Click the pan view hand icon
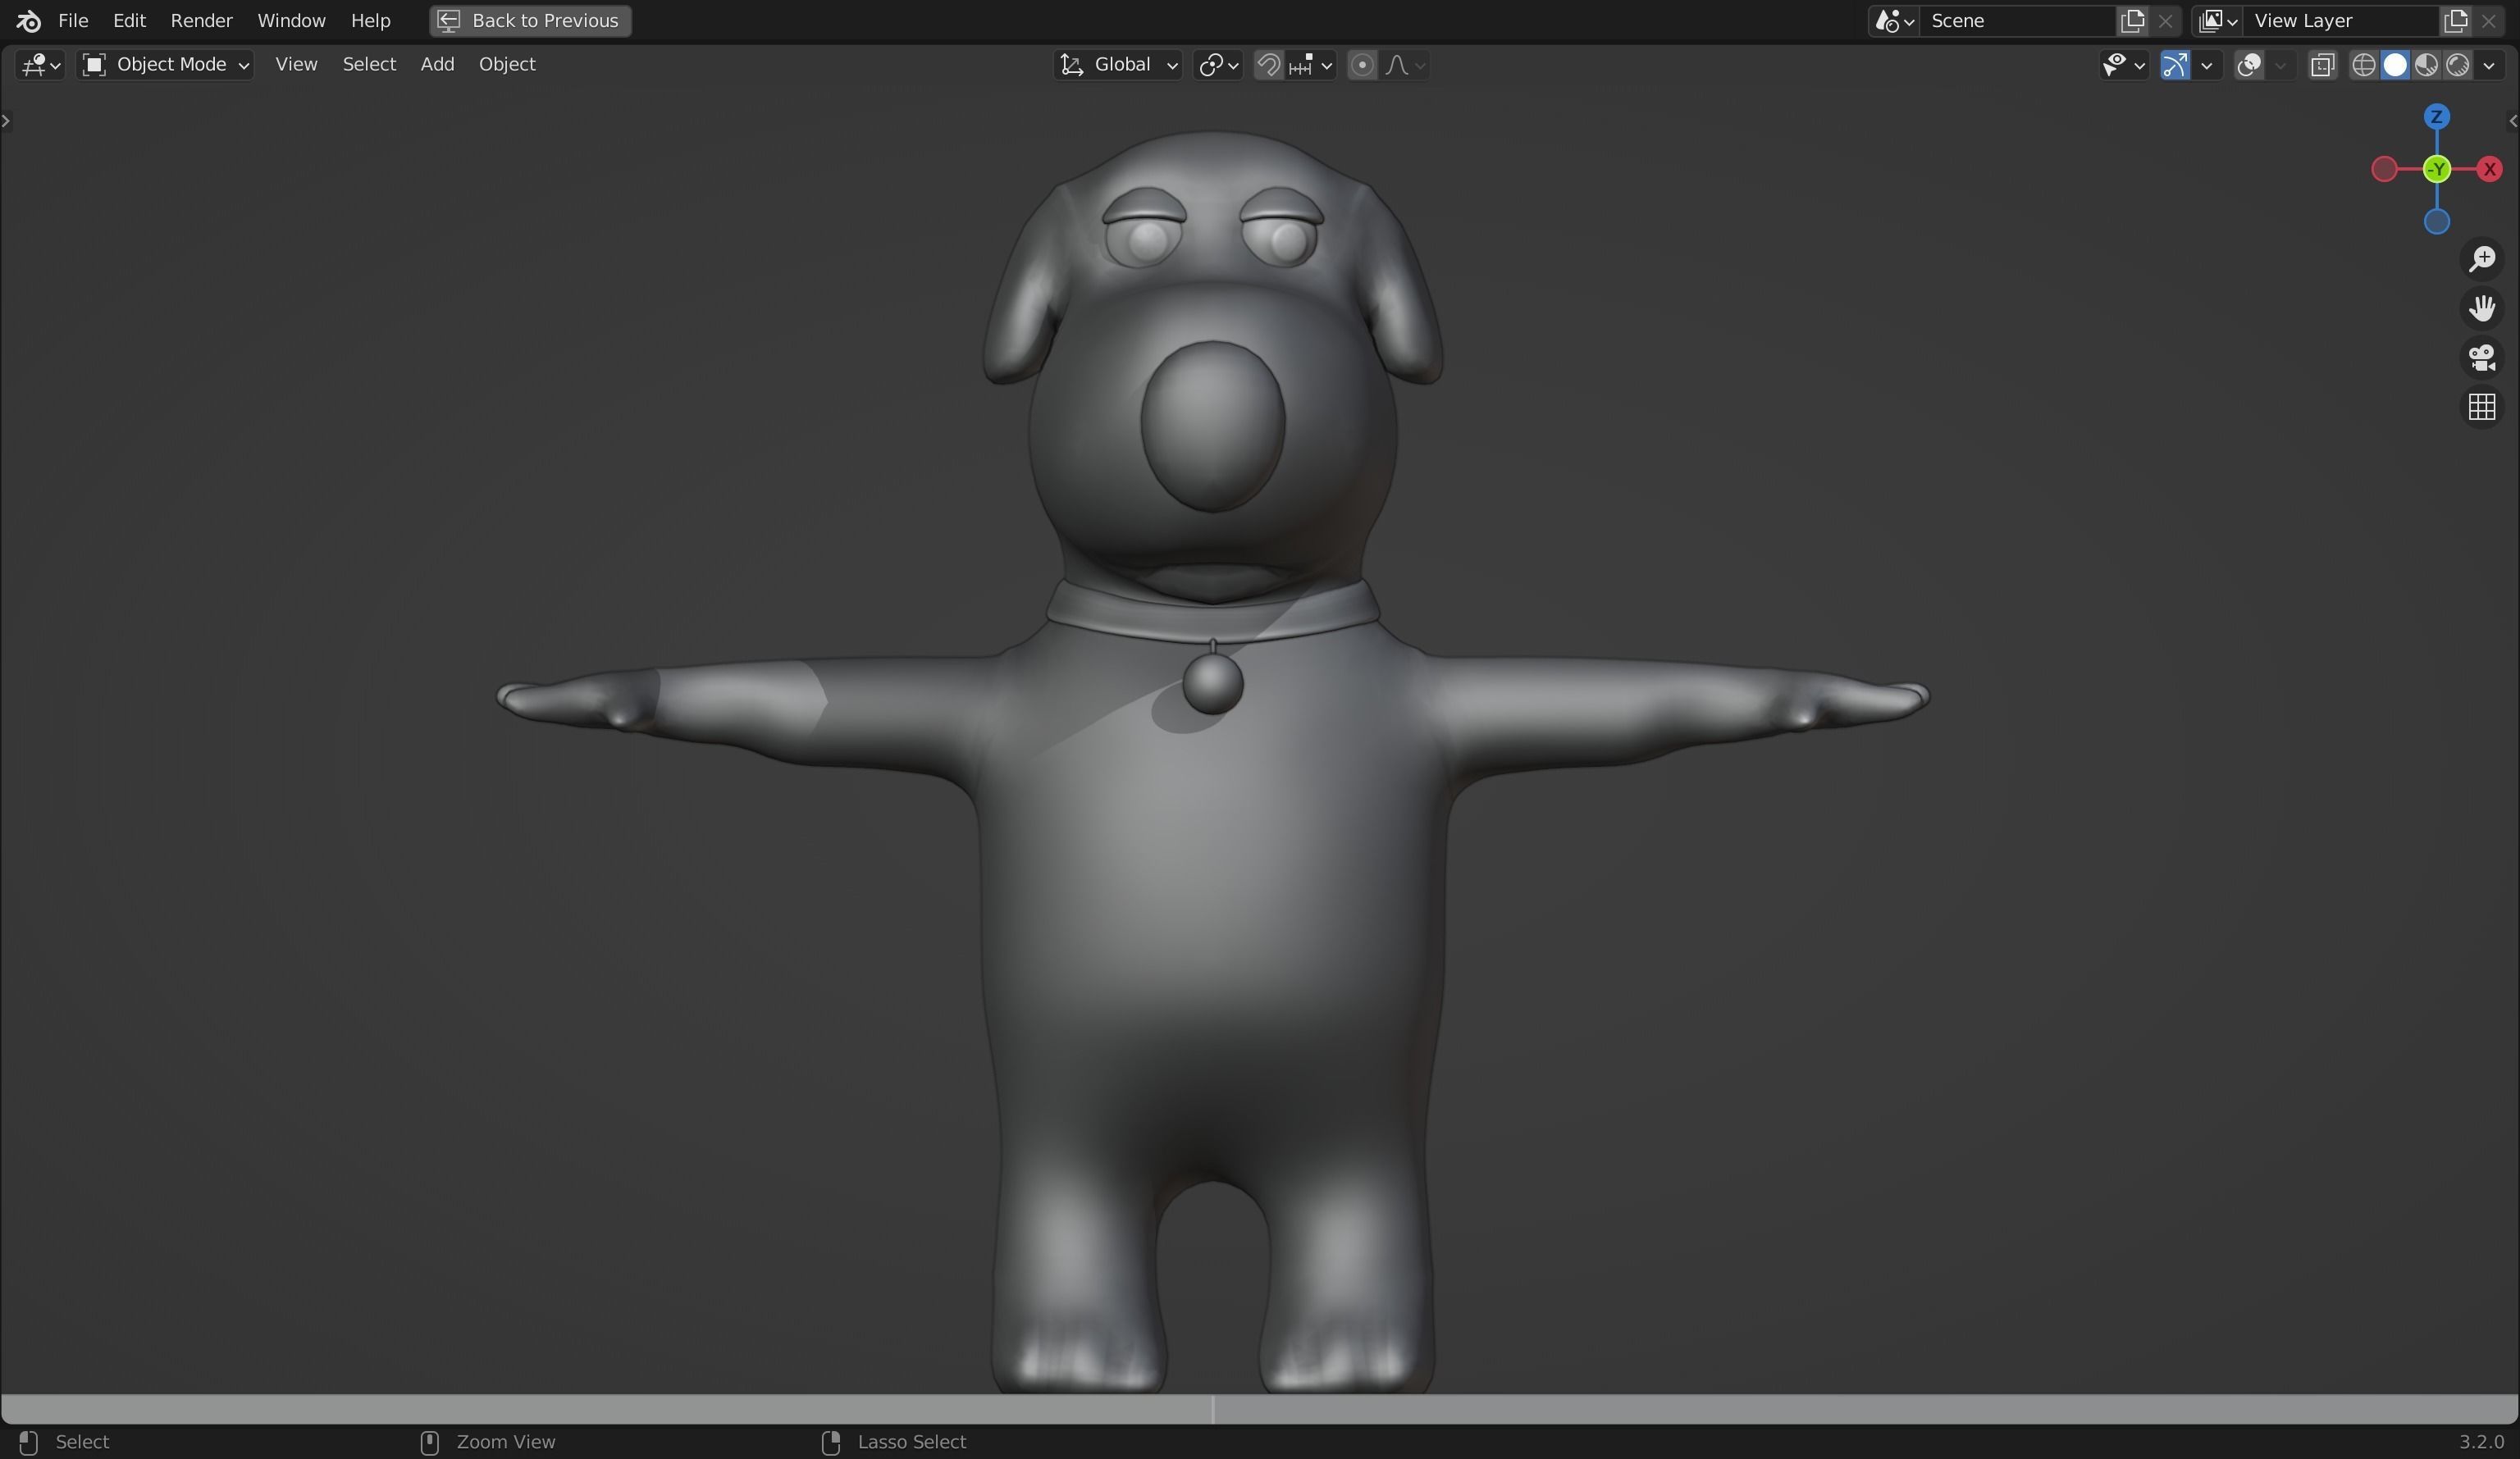Image resolution: width=2520 pixels, height=1459 pixels. pos(2482,308)
